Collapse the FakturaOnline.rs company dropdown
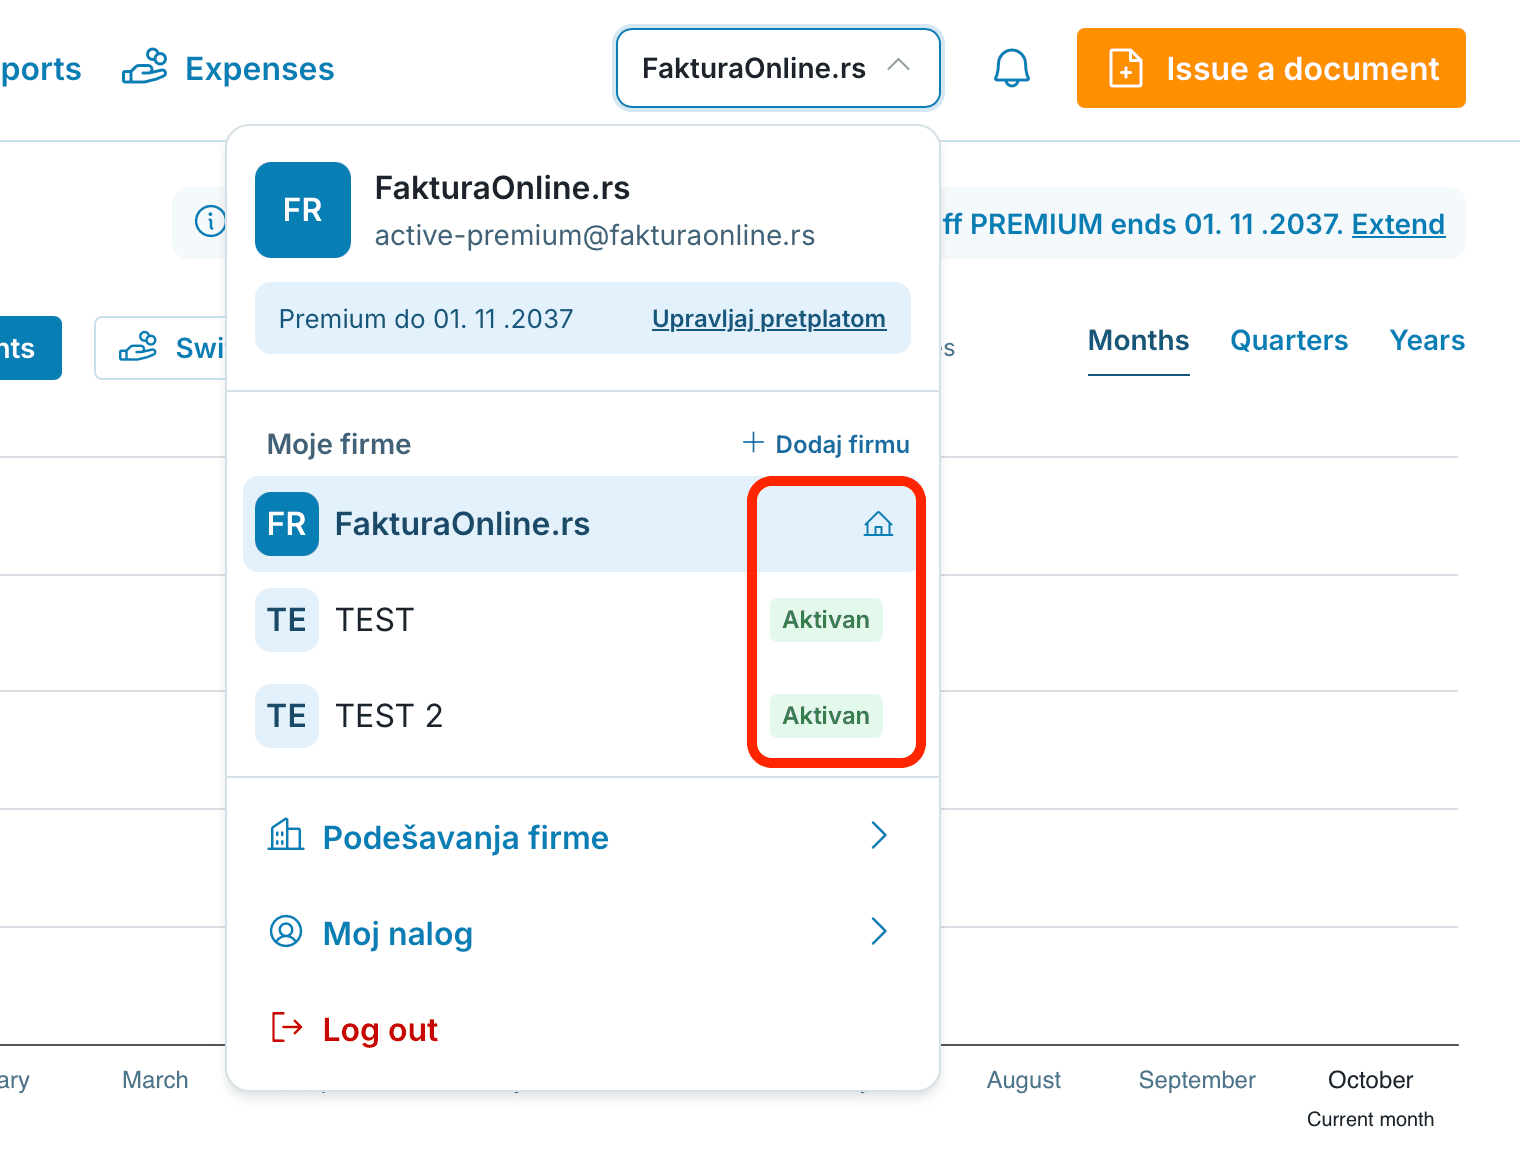The width and height of the screenshot is (1520, 1156). tap(778, 68)
